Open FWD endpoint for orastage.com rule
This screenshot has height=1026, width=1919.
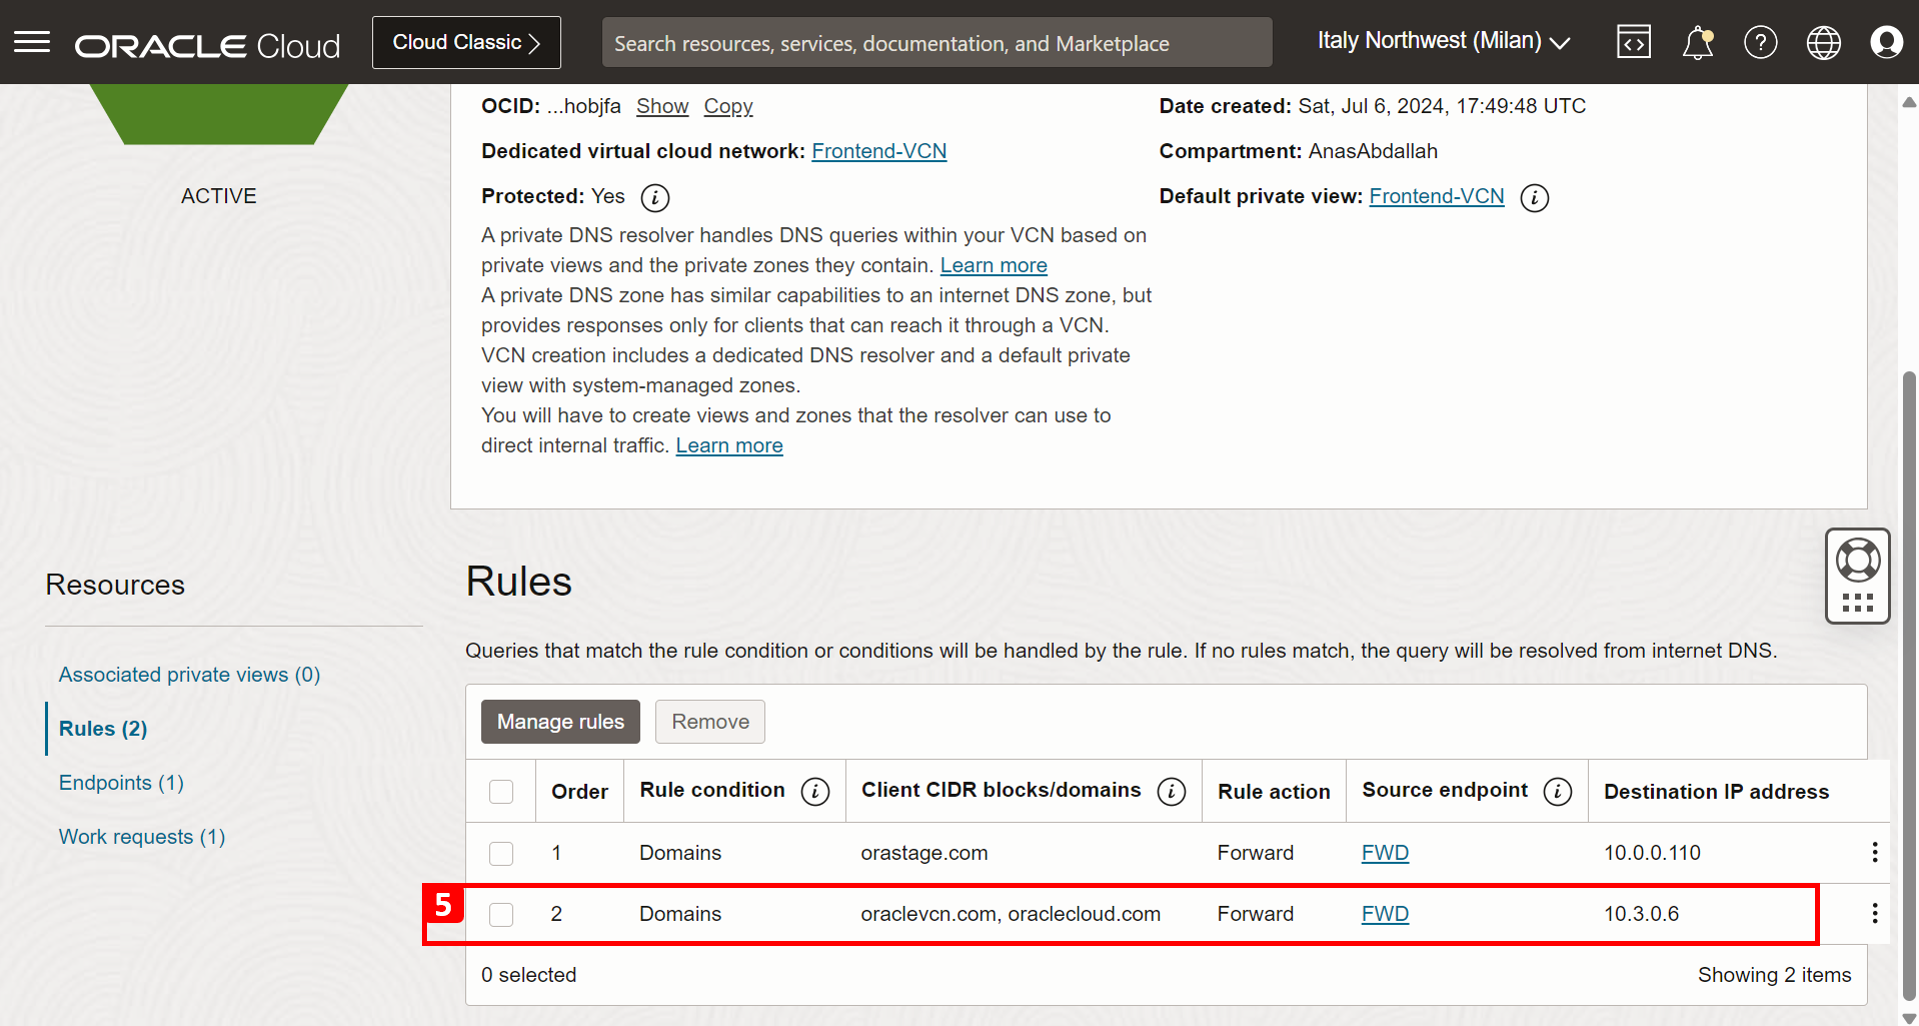click(x=1385, y=853)
